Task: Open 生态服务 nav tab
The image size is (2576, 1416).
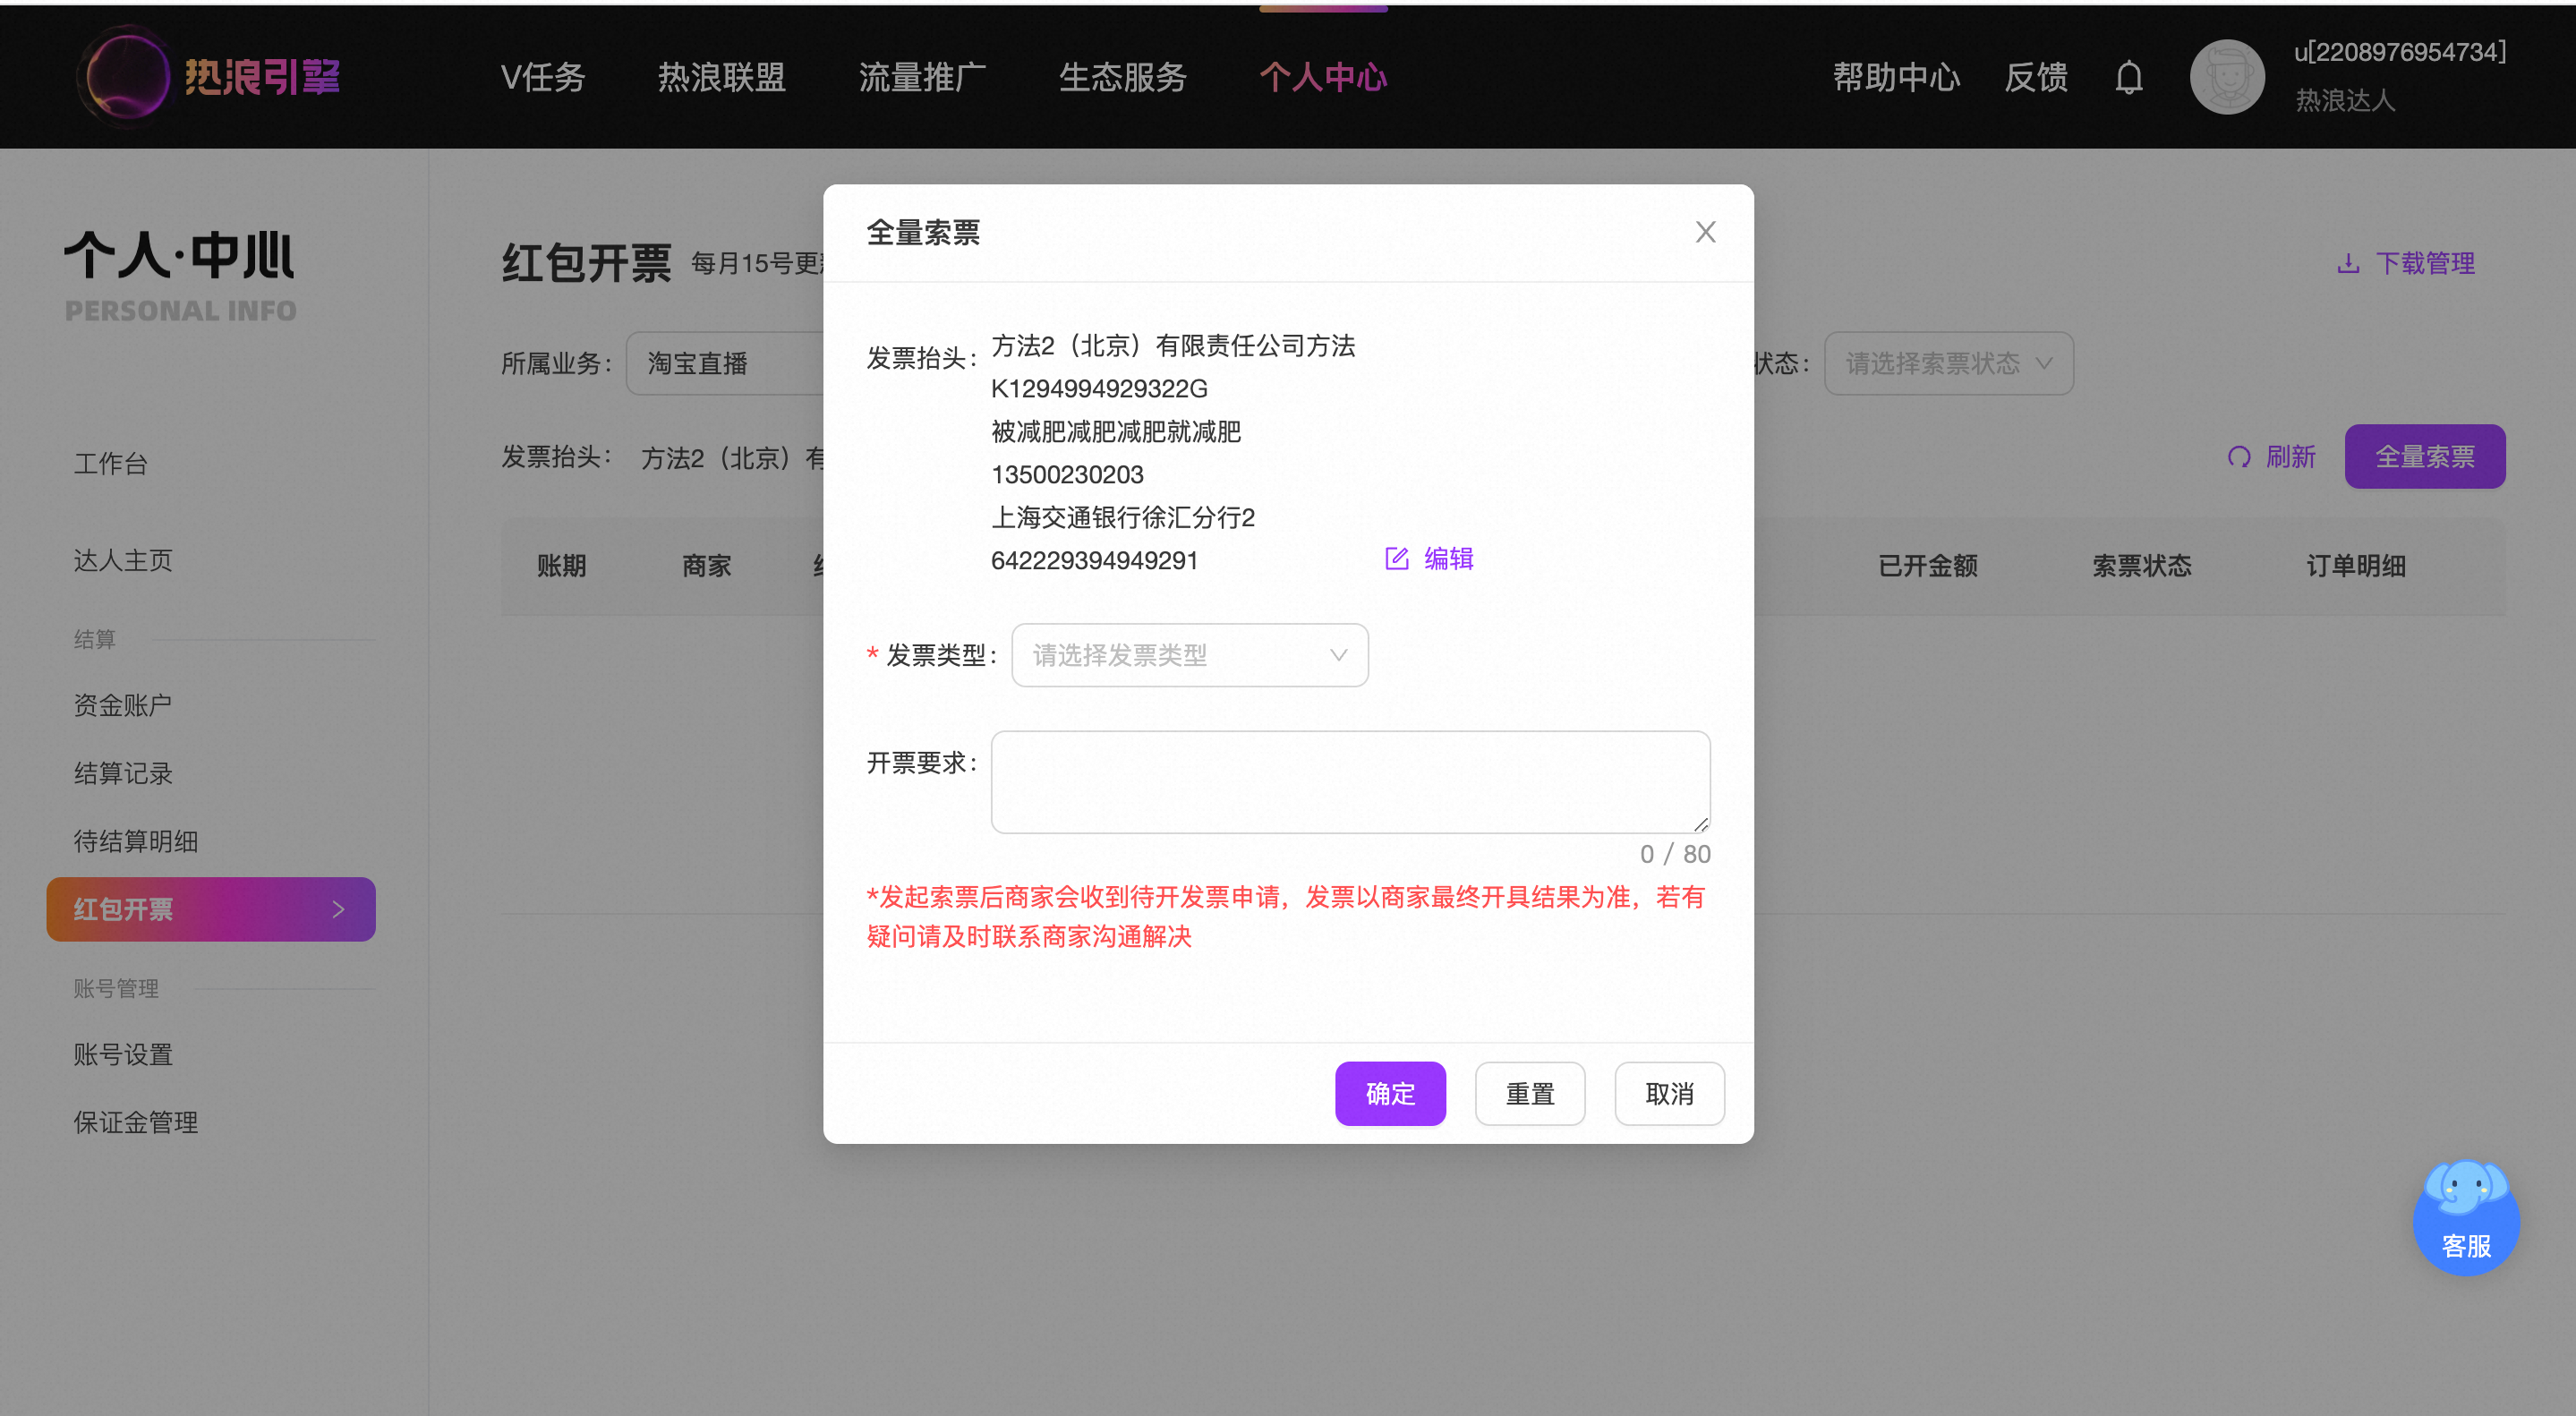Action: [1122, 77]
